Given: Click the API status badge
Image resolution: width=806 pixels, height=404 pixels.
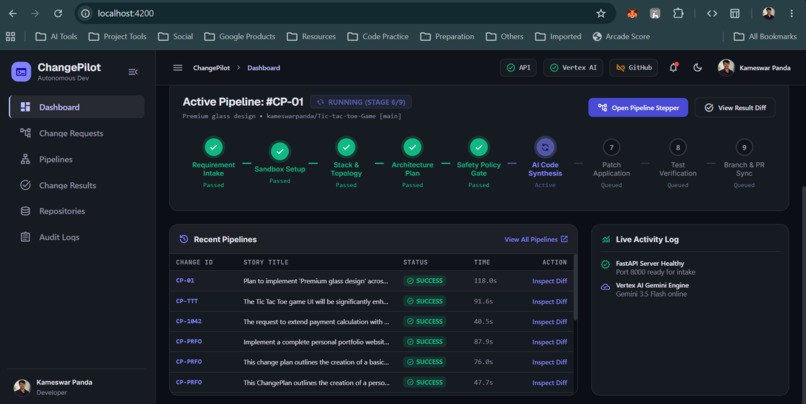Looking at the screenshot, I should 518,68.
